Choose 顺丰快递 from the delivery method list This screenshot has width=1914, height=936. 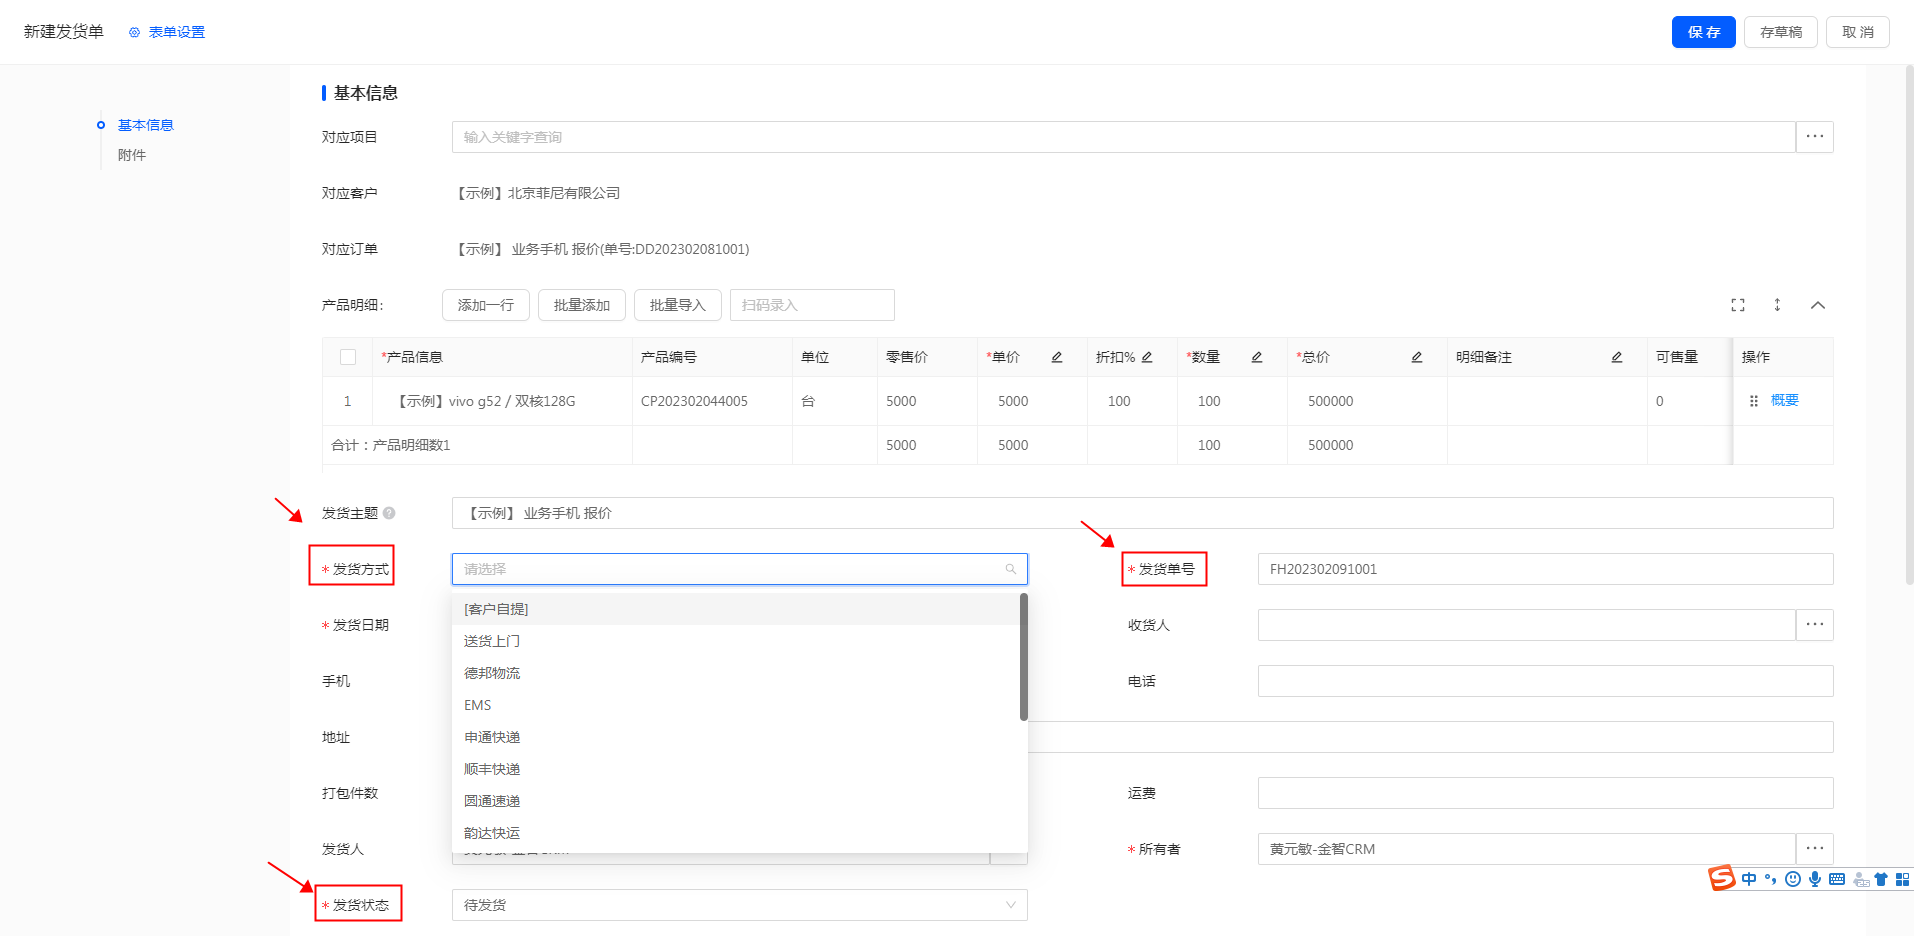[x=735, y=769]
